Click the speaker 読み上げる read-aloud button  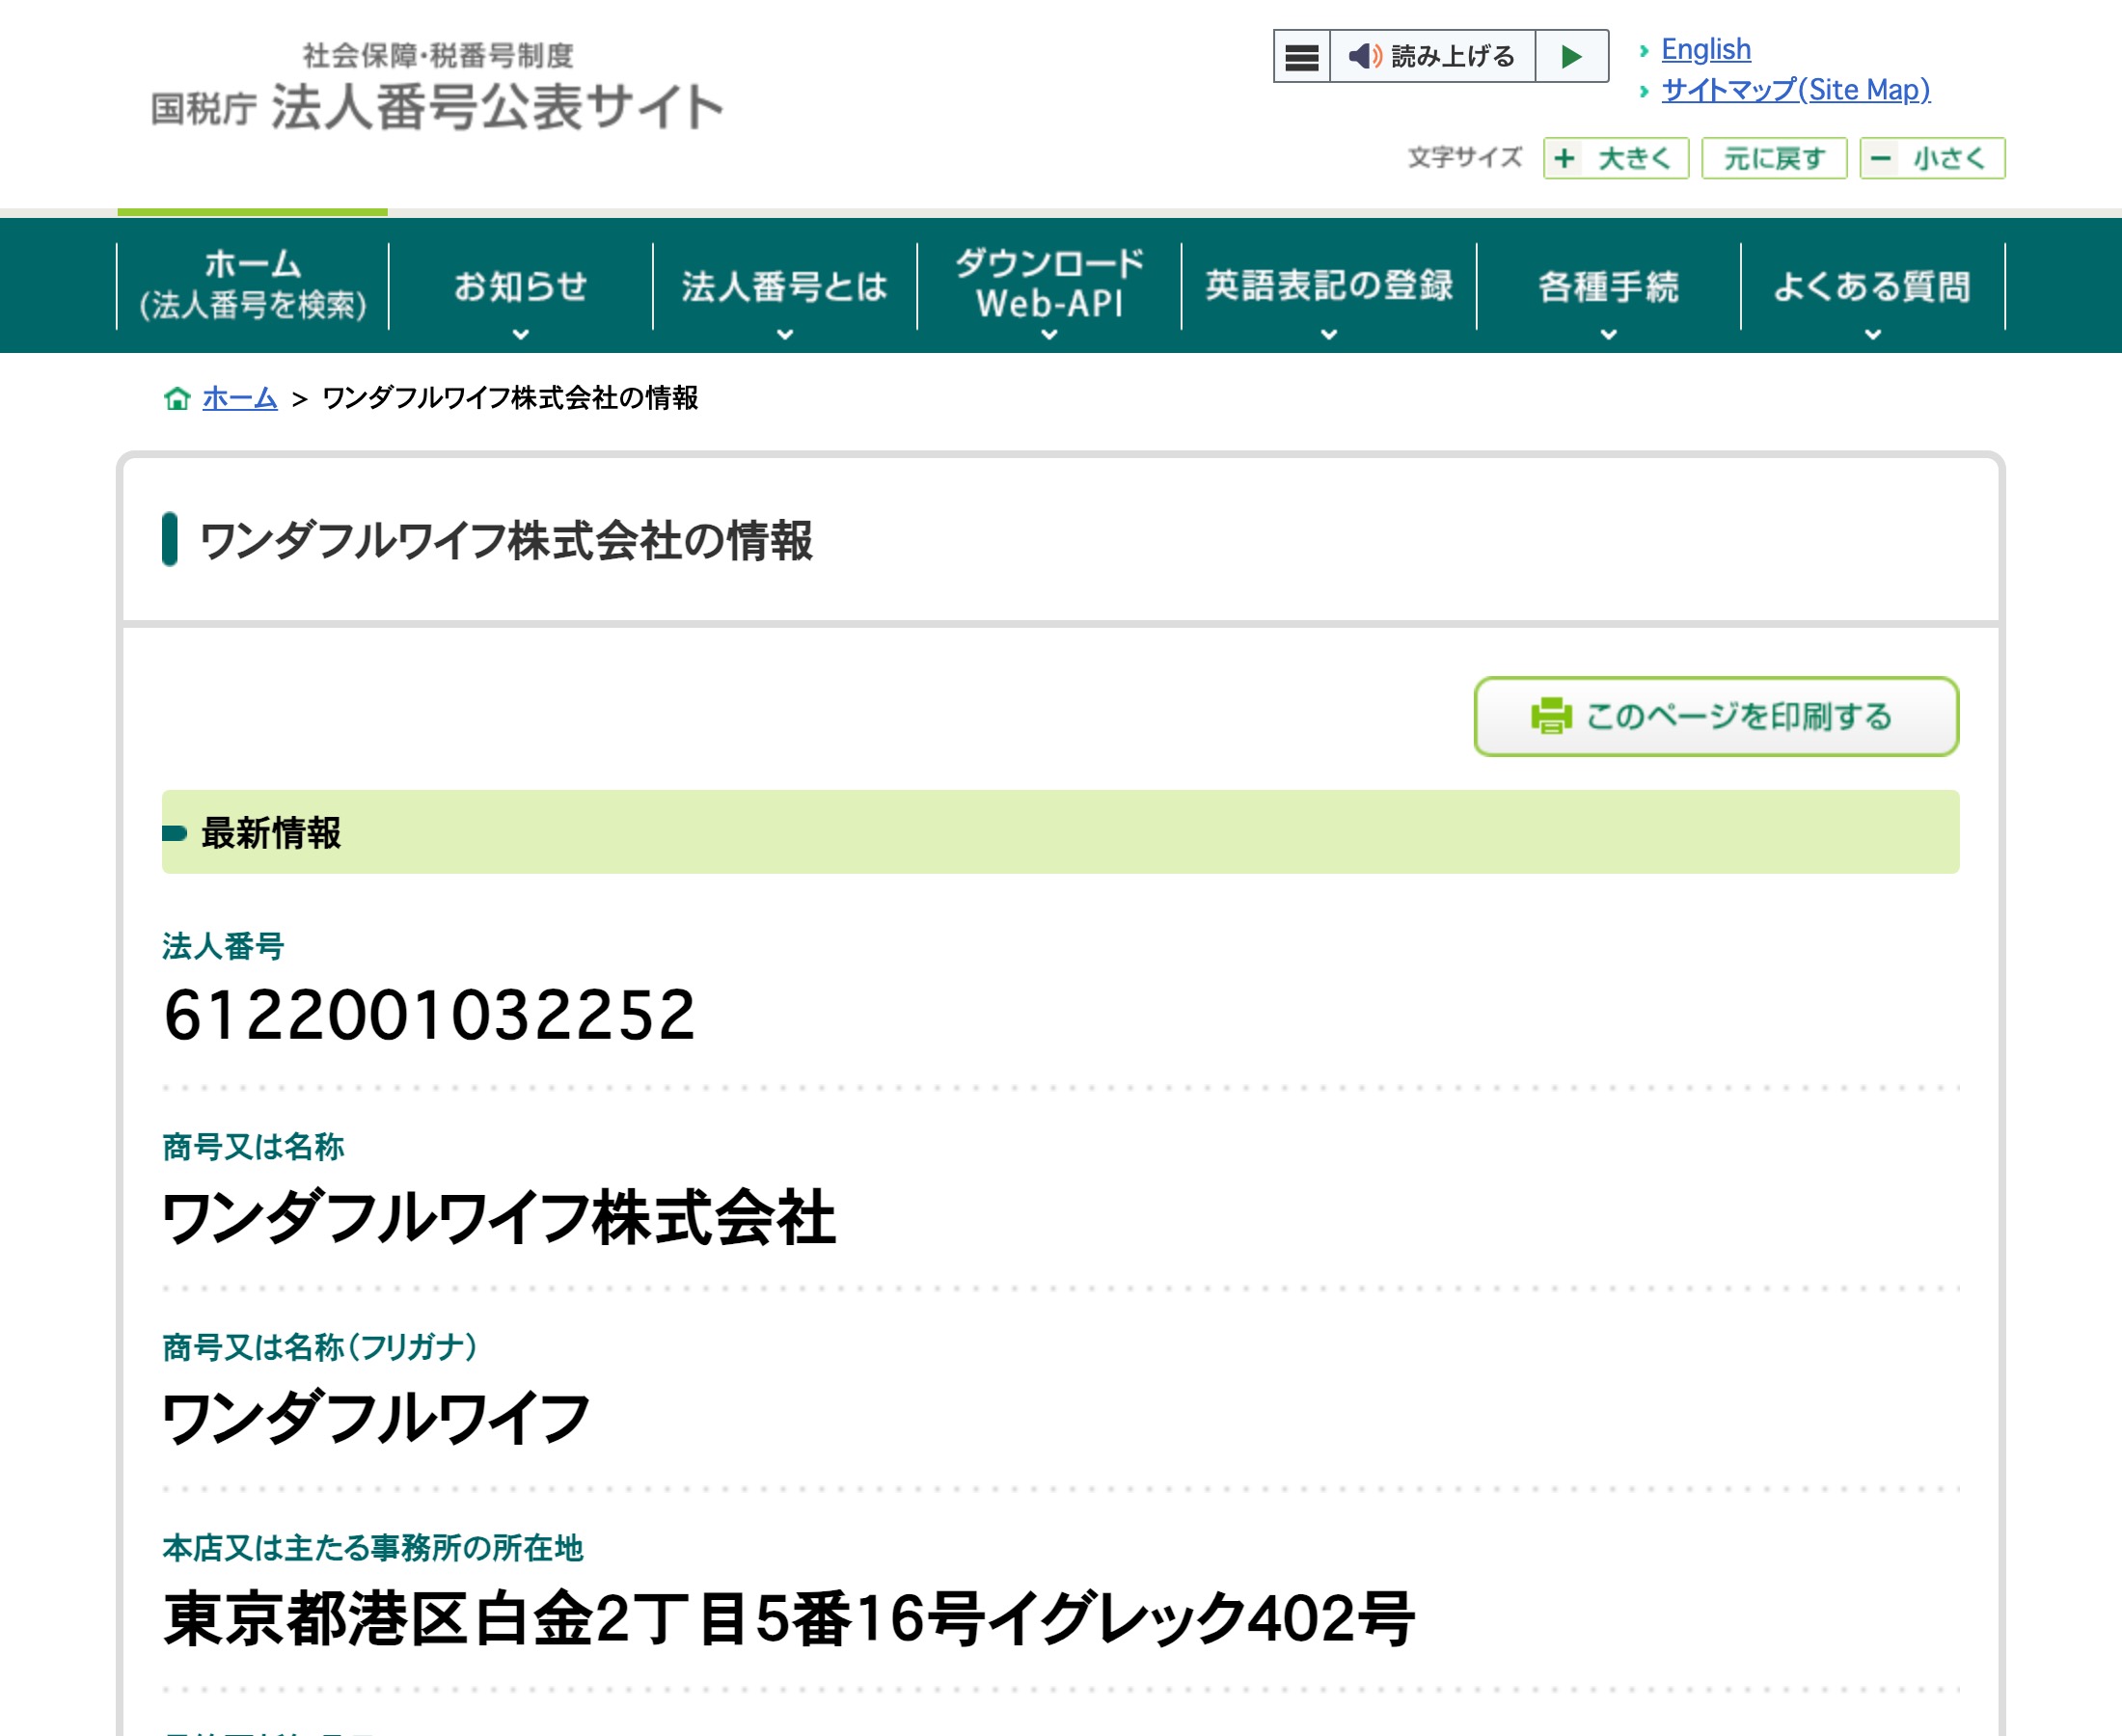click(x=1432, y=56)
